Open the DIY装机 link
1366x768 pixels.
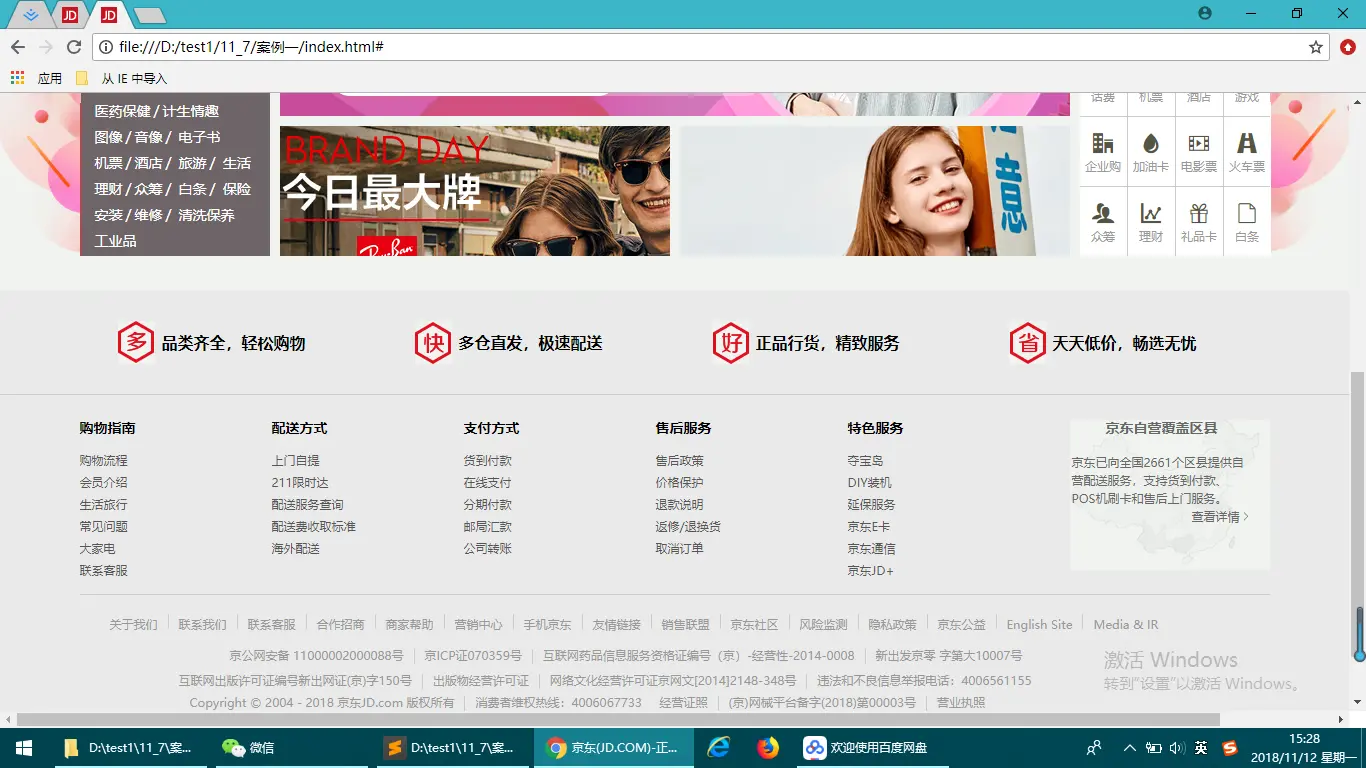869,483
